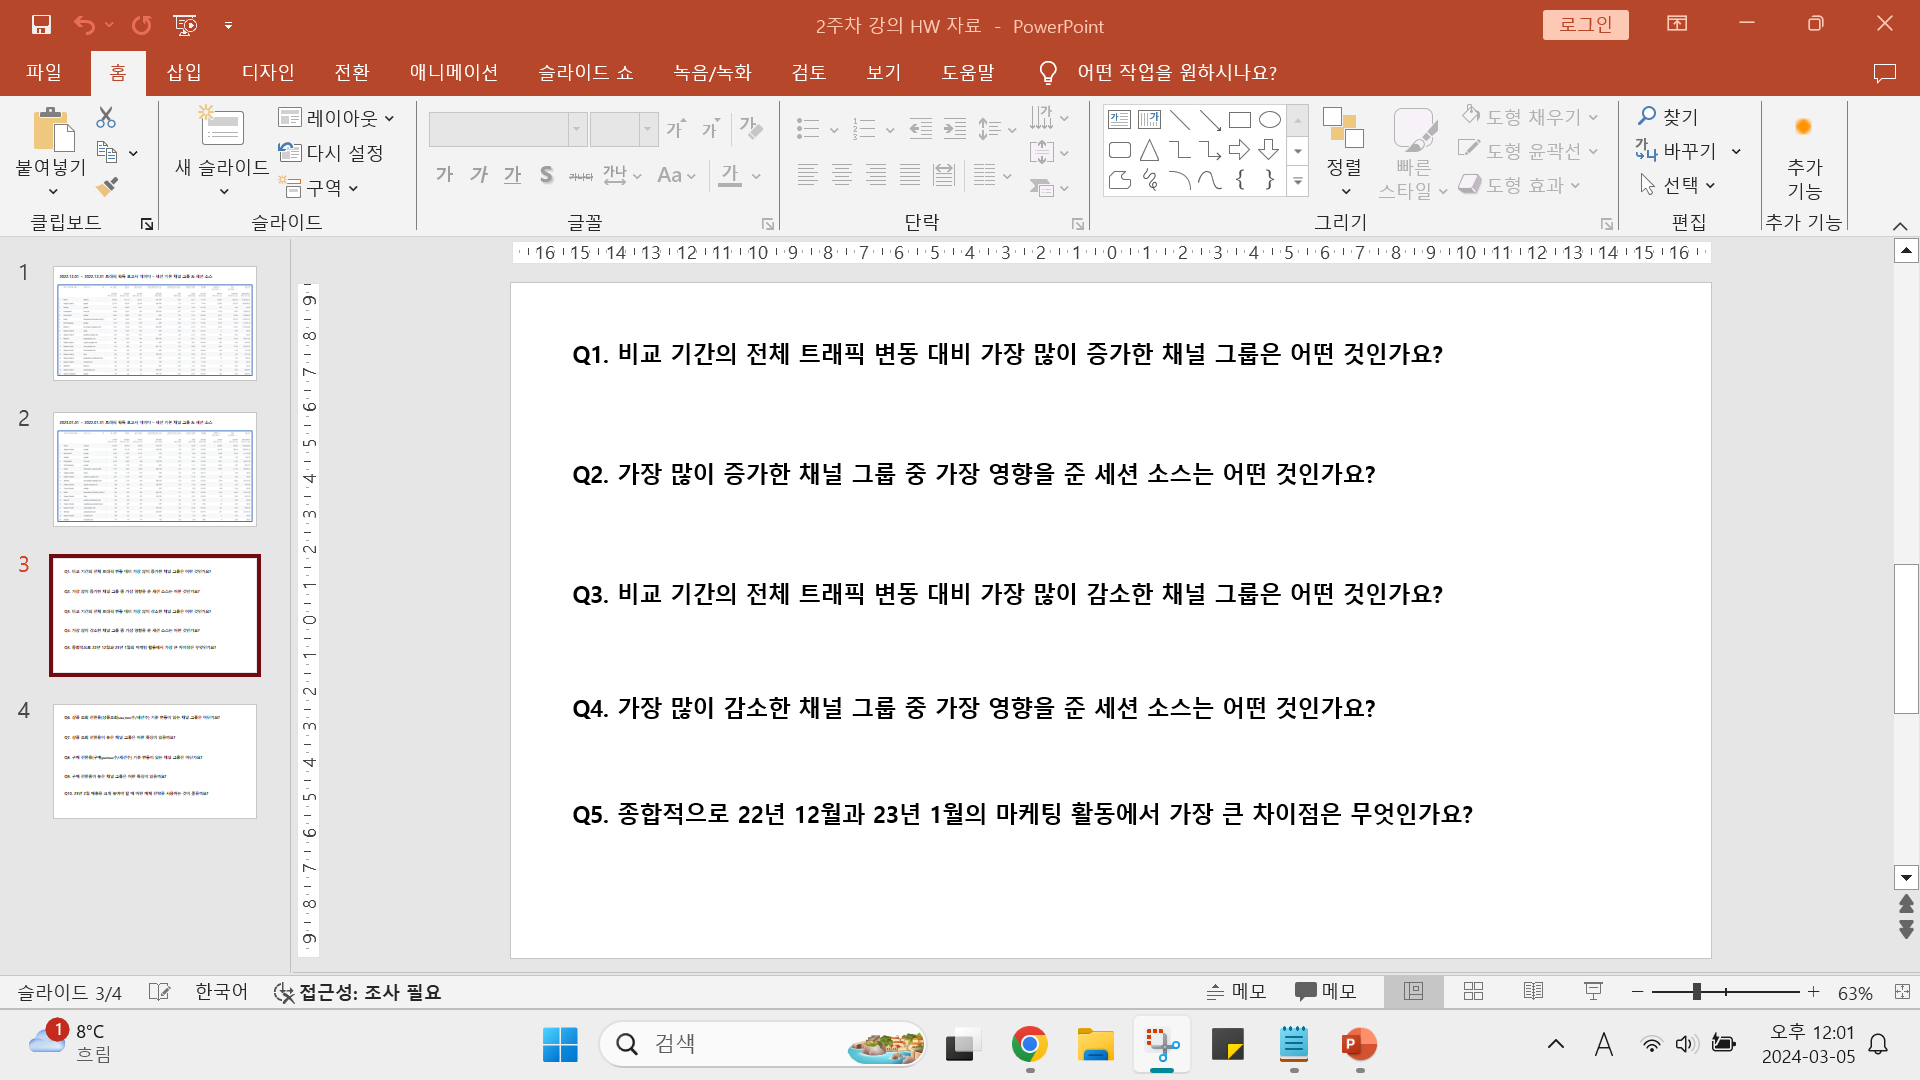This screenshot has height=1080, width=1920.
Task: Open the Animations (애니메이션) tab
Action: coord(454,72)
